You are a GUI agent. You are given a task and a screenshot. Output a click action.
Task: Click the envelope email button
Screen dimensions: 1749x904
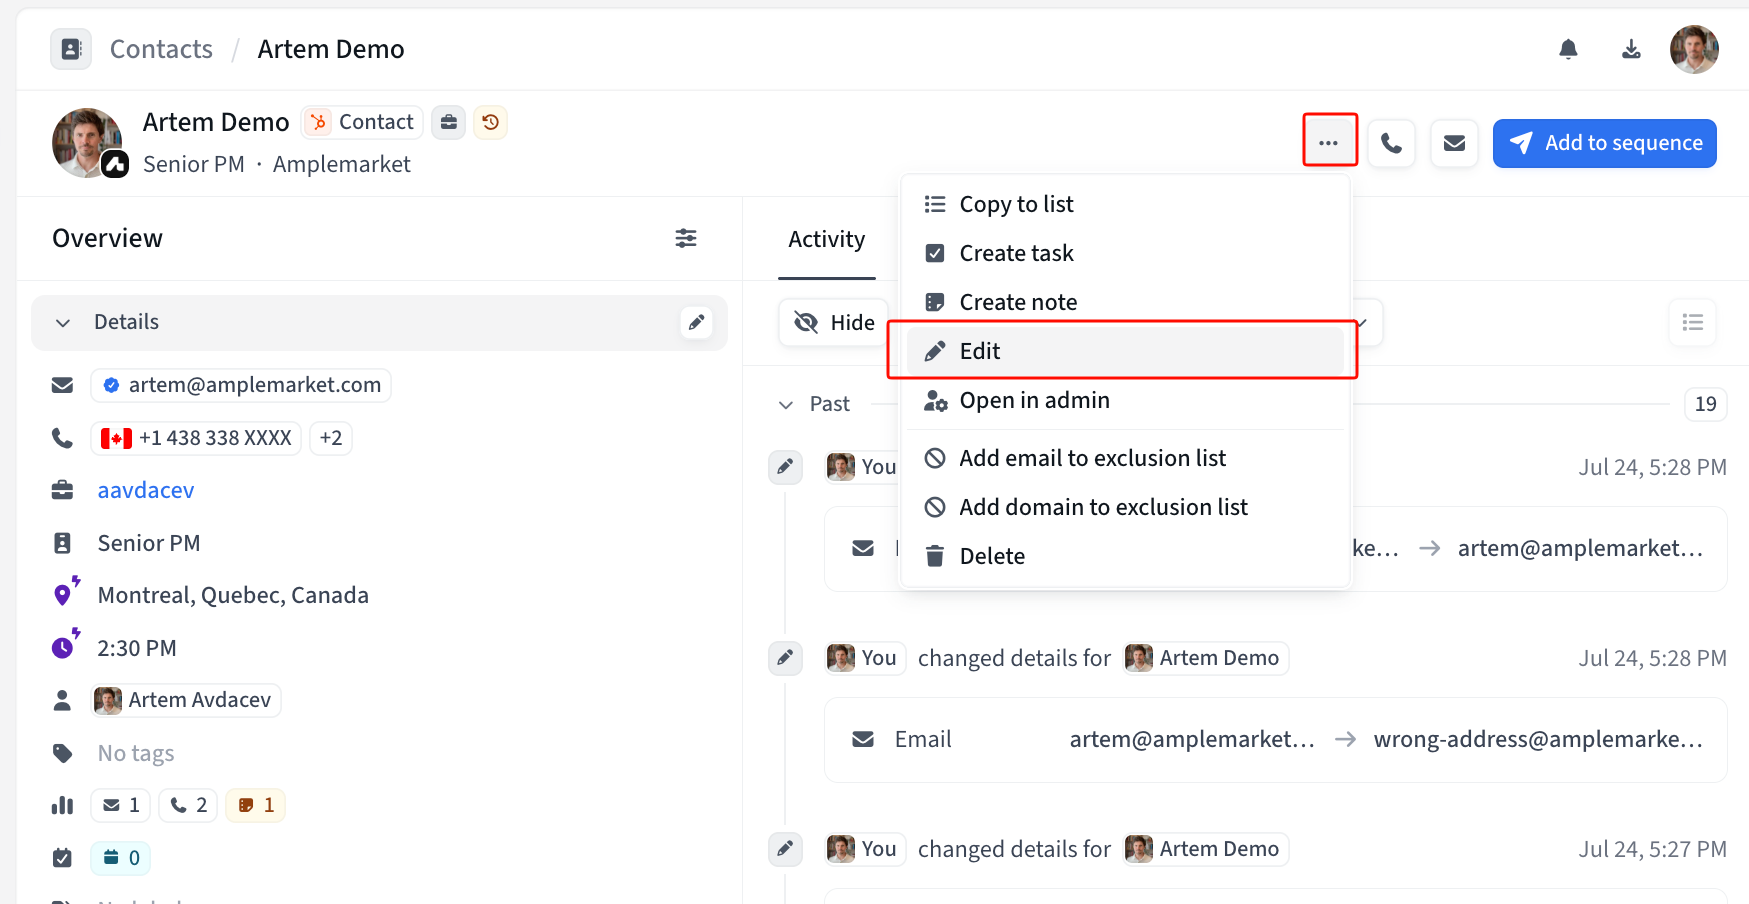click(x=1454, y=143)
